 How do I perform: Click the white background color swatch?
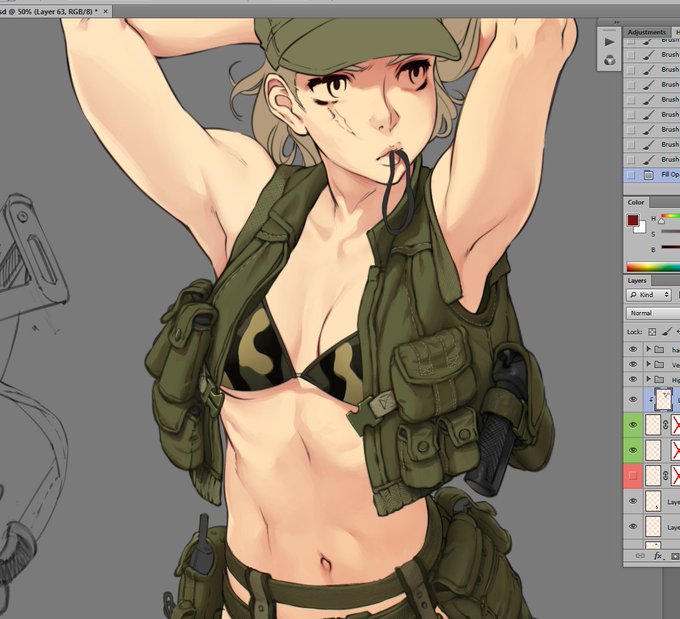(x=641, y=229)
